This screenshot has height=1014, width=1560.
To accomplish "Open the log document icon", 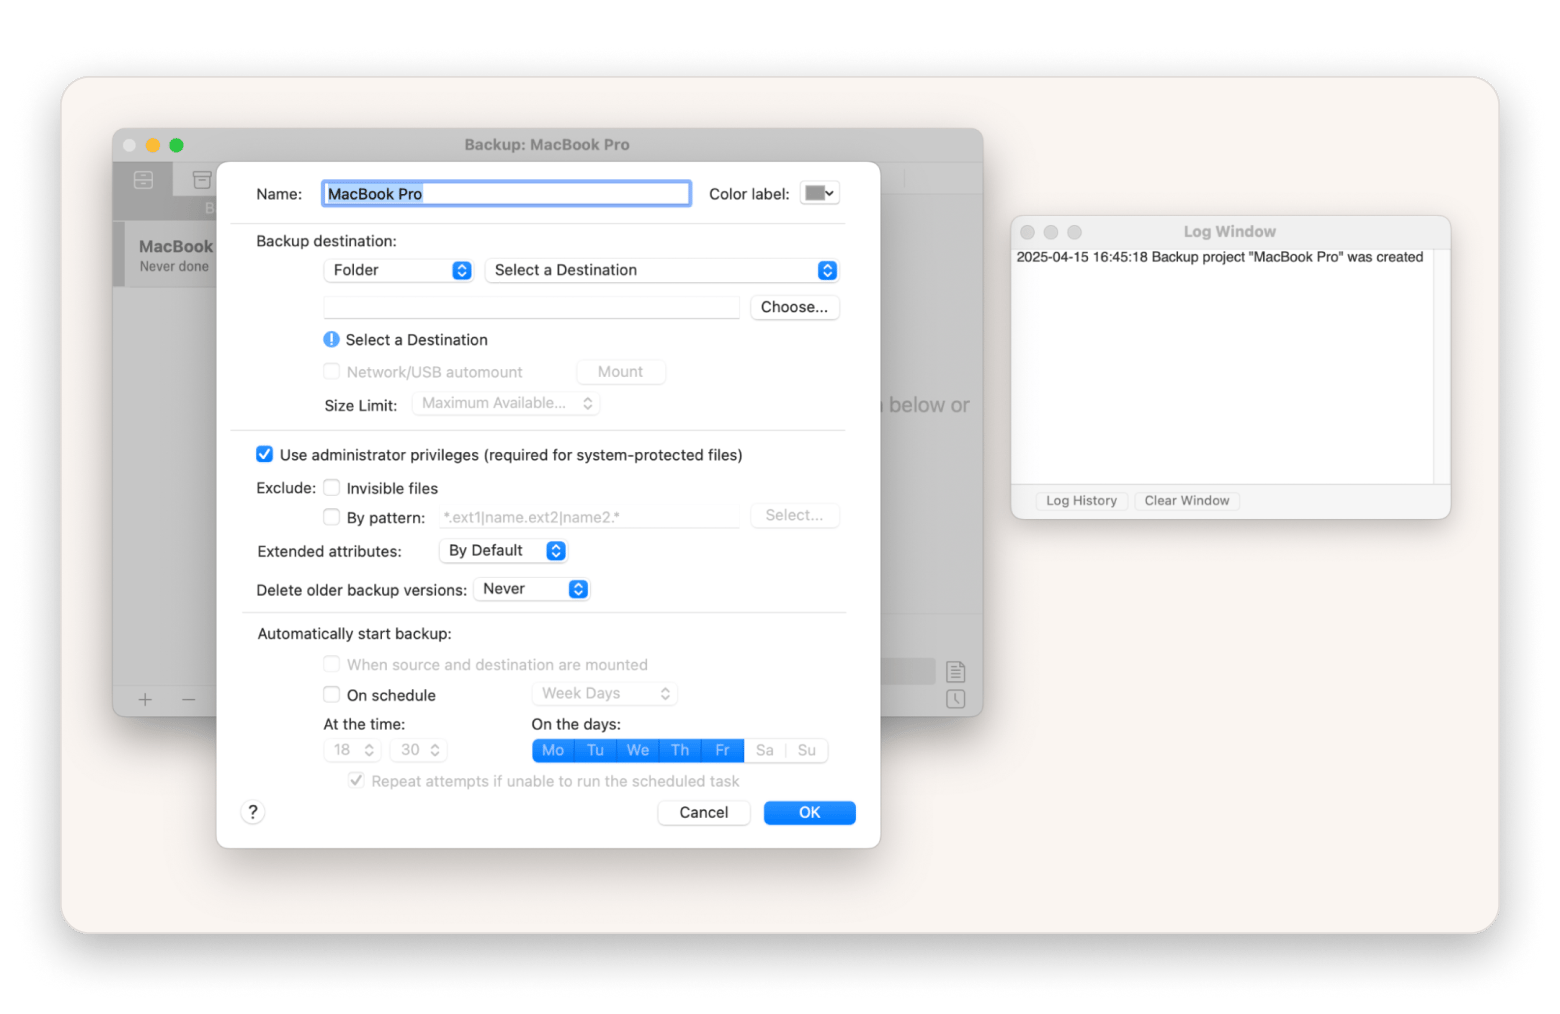I will (x=955, y=671).
